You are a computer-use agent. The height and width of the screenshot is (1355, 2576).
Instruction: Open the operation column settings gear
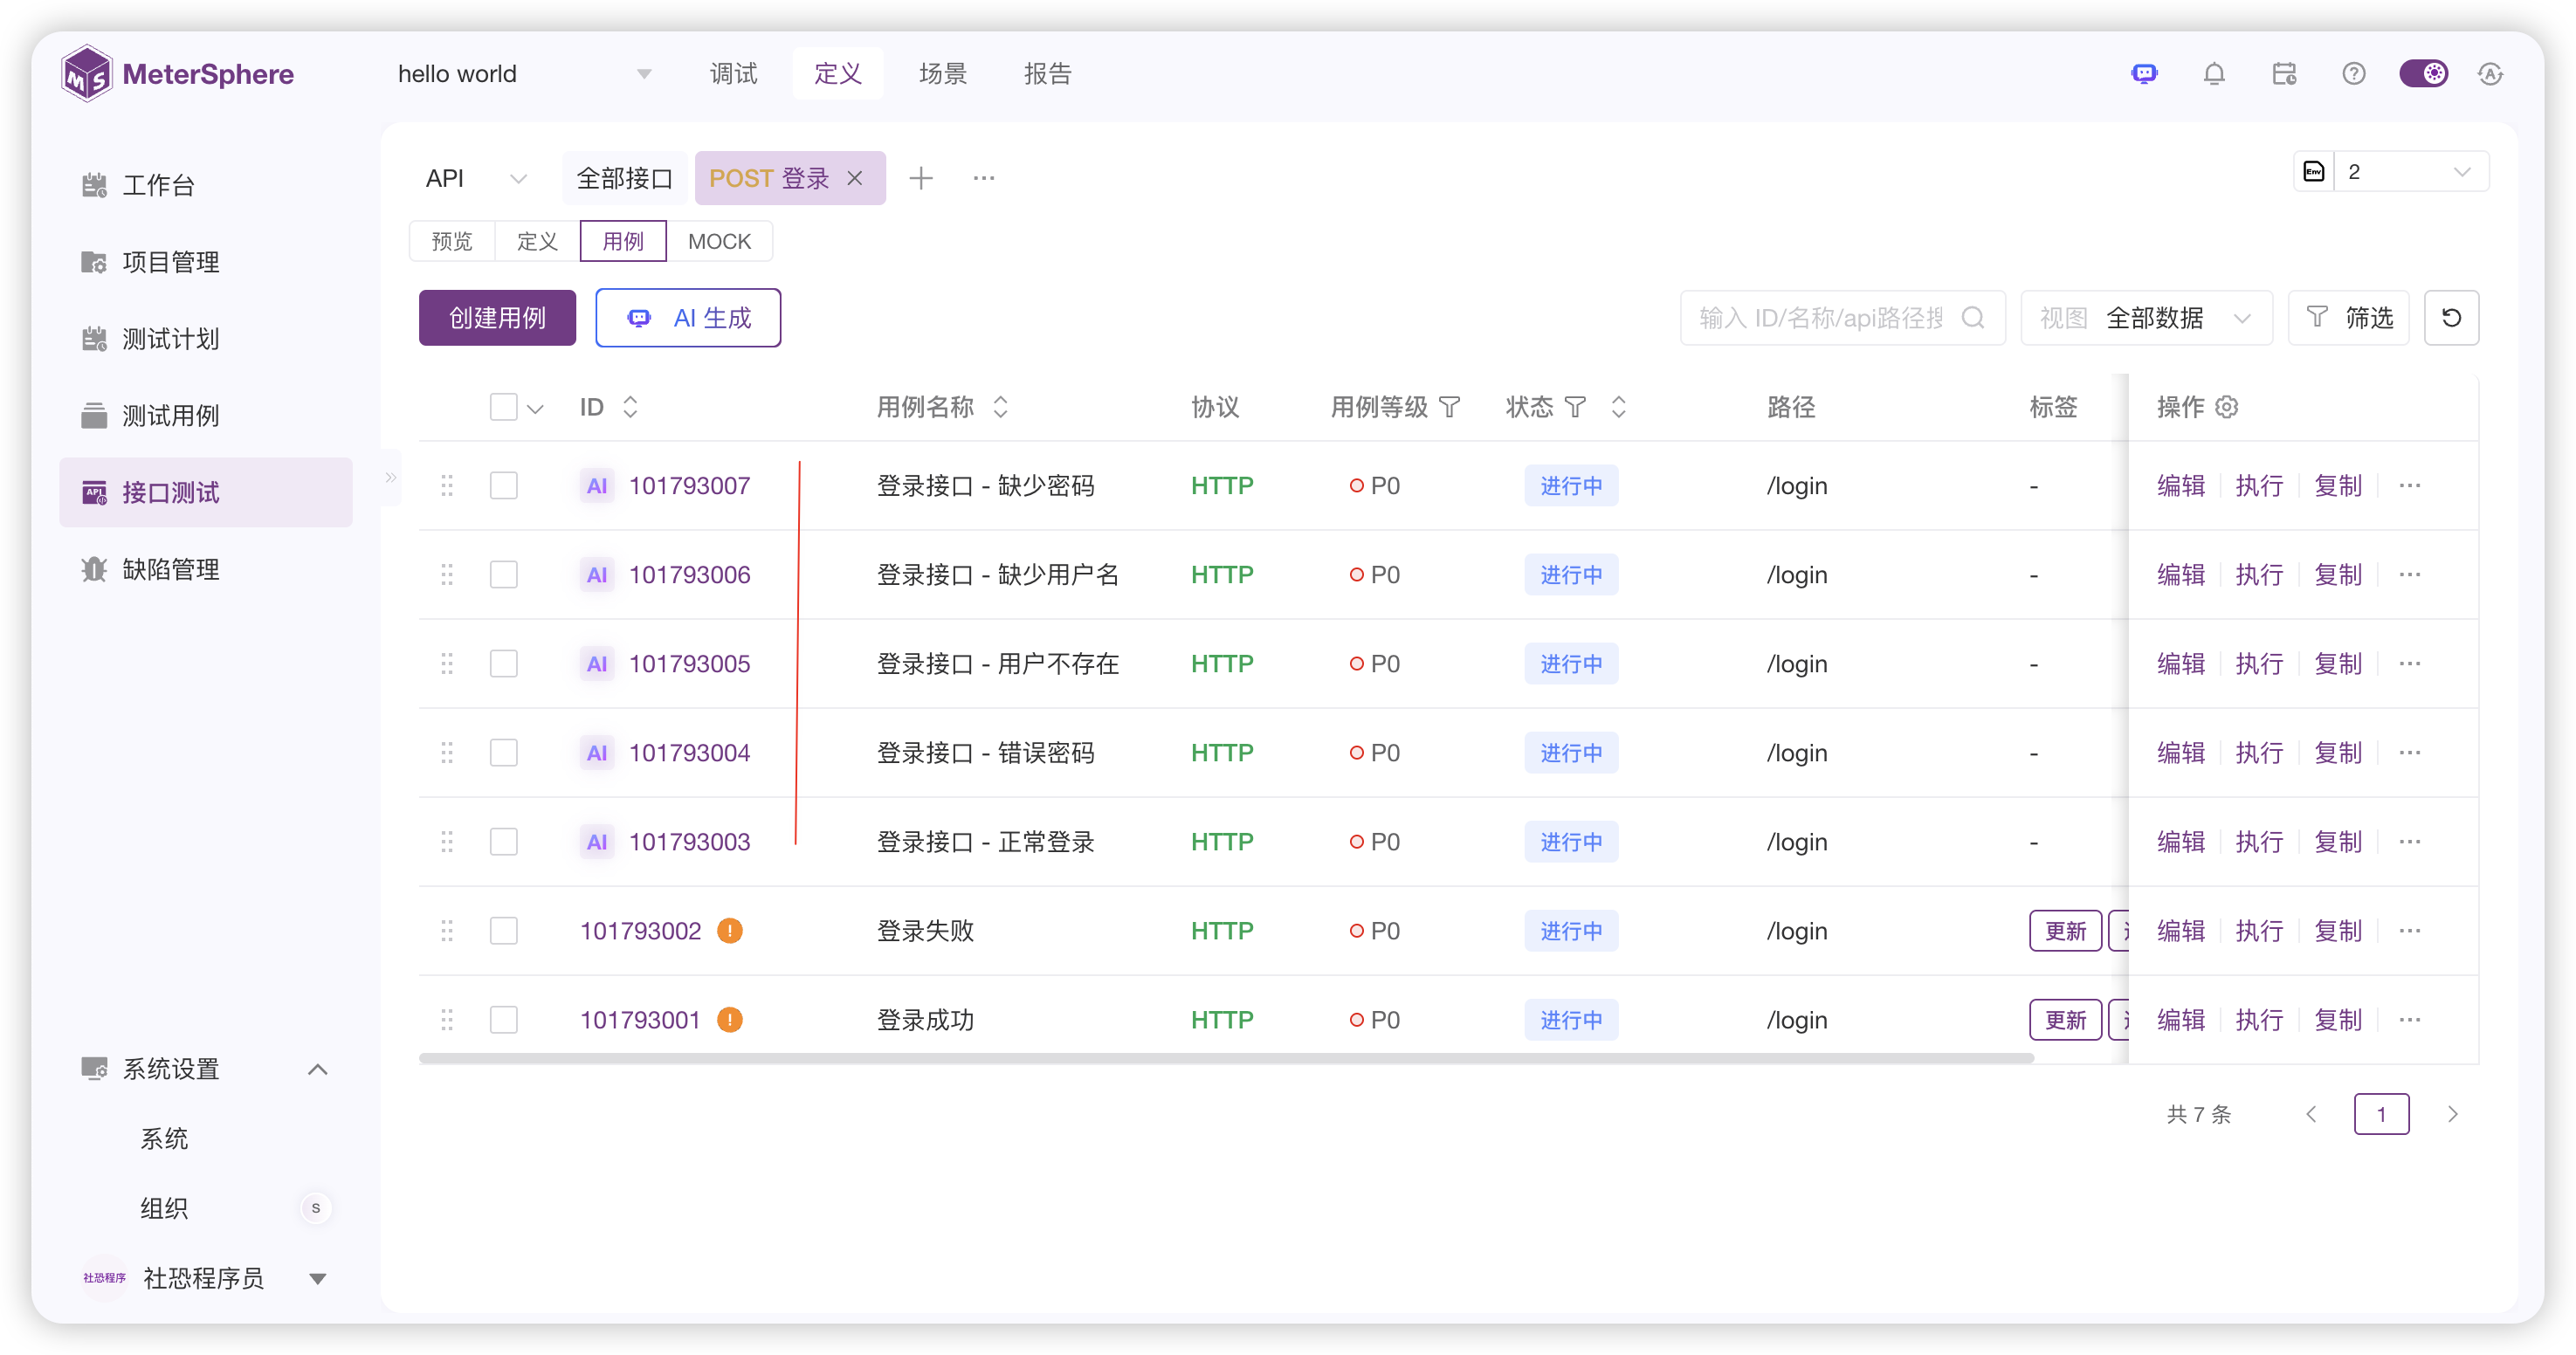point(2227,407)
